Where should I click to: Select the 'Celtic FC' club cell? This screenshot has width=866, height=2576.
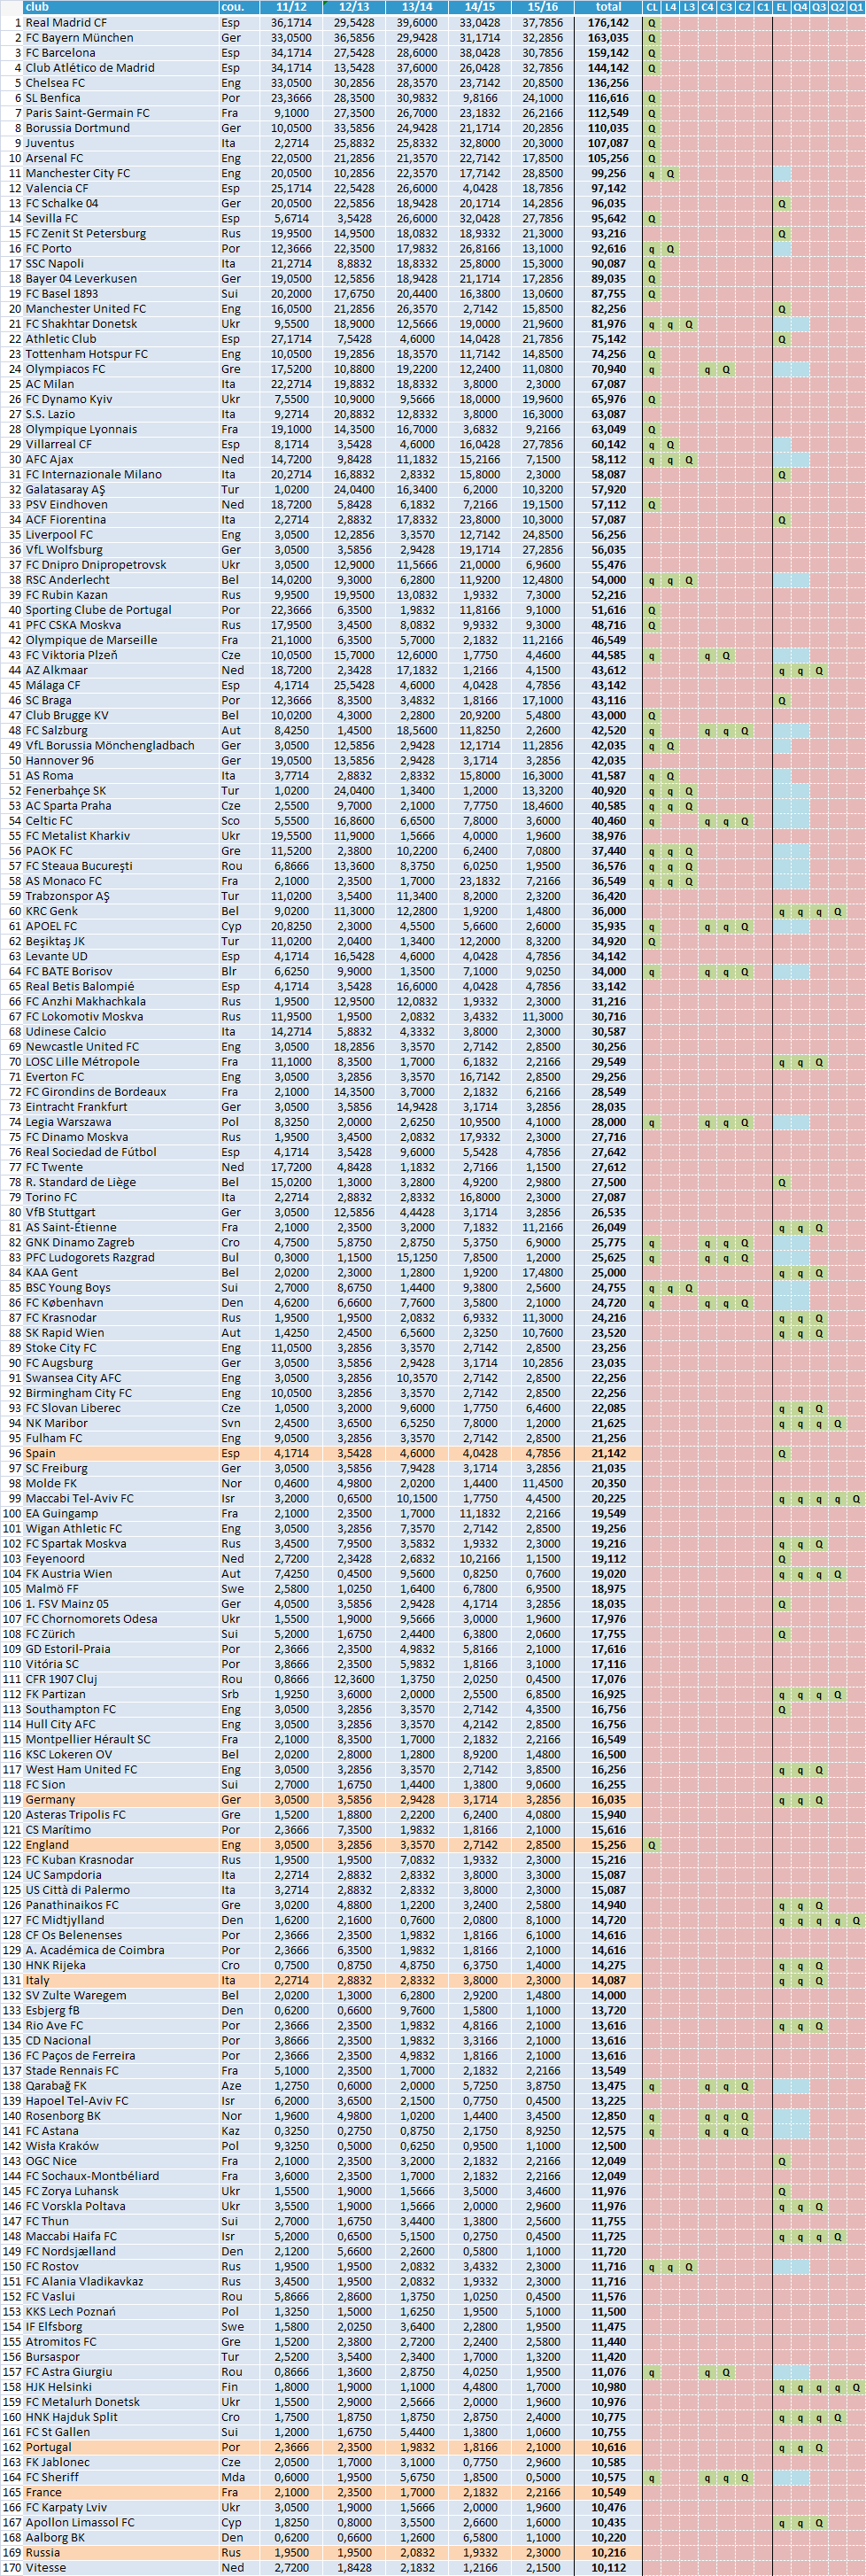tap(120, 821)
